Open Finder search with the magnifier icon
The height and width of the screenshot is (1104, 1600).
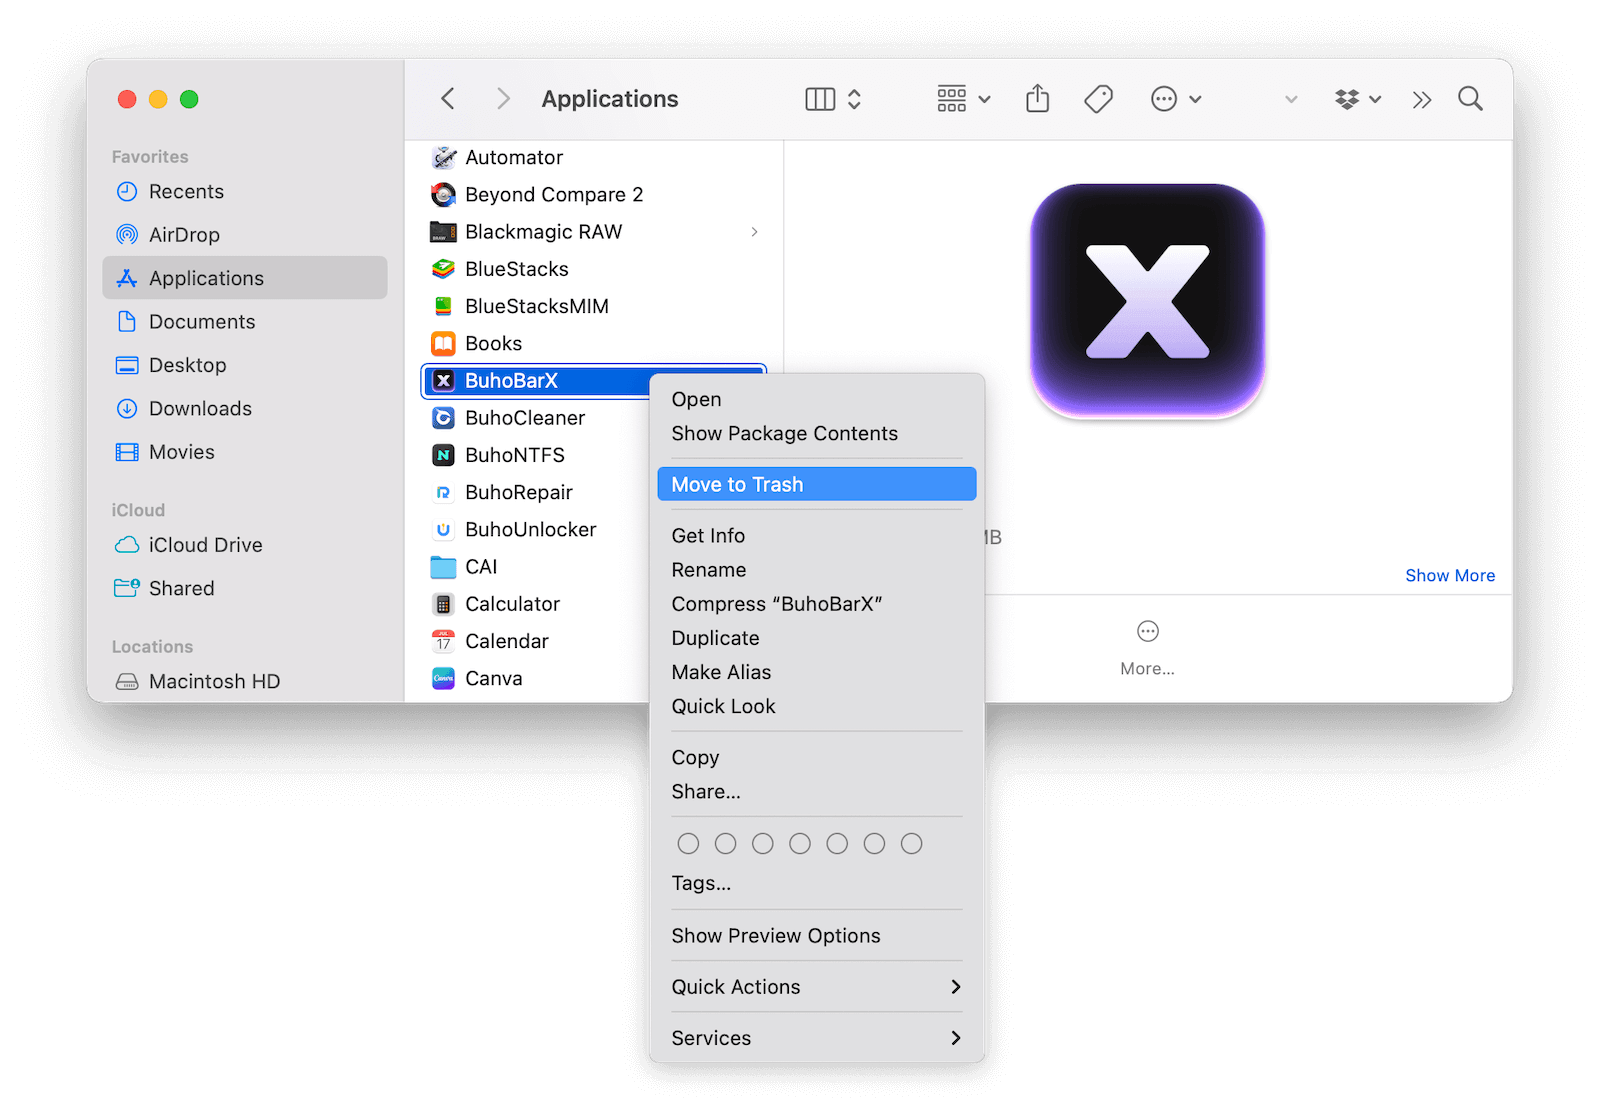1470,98
